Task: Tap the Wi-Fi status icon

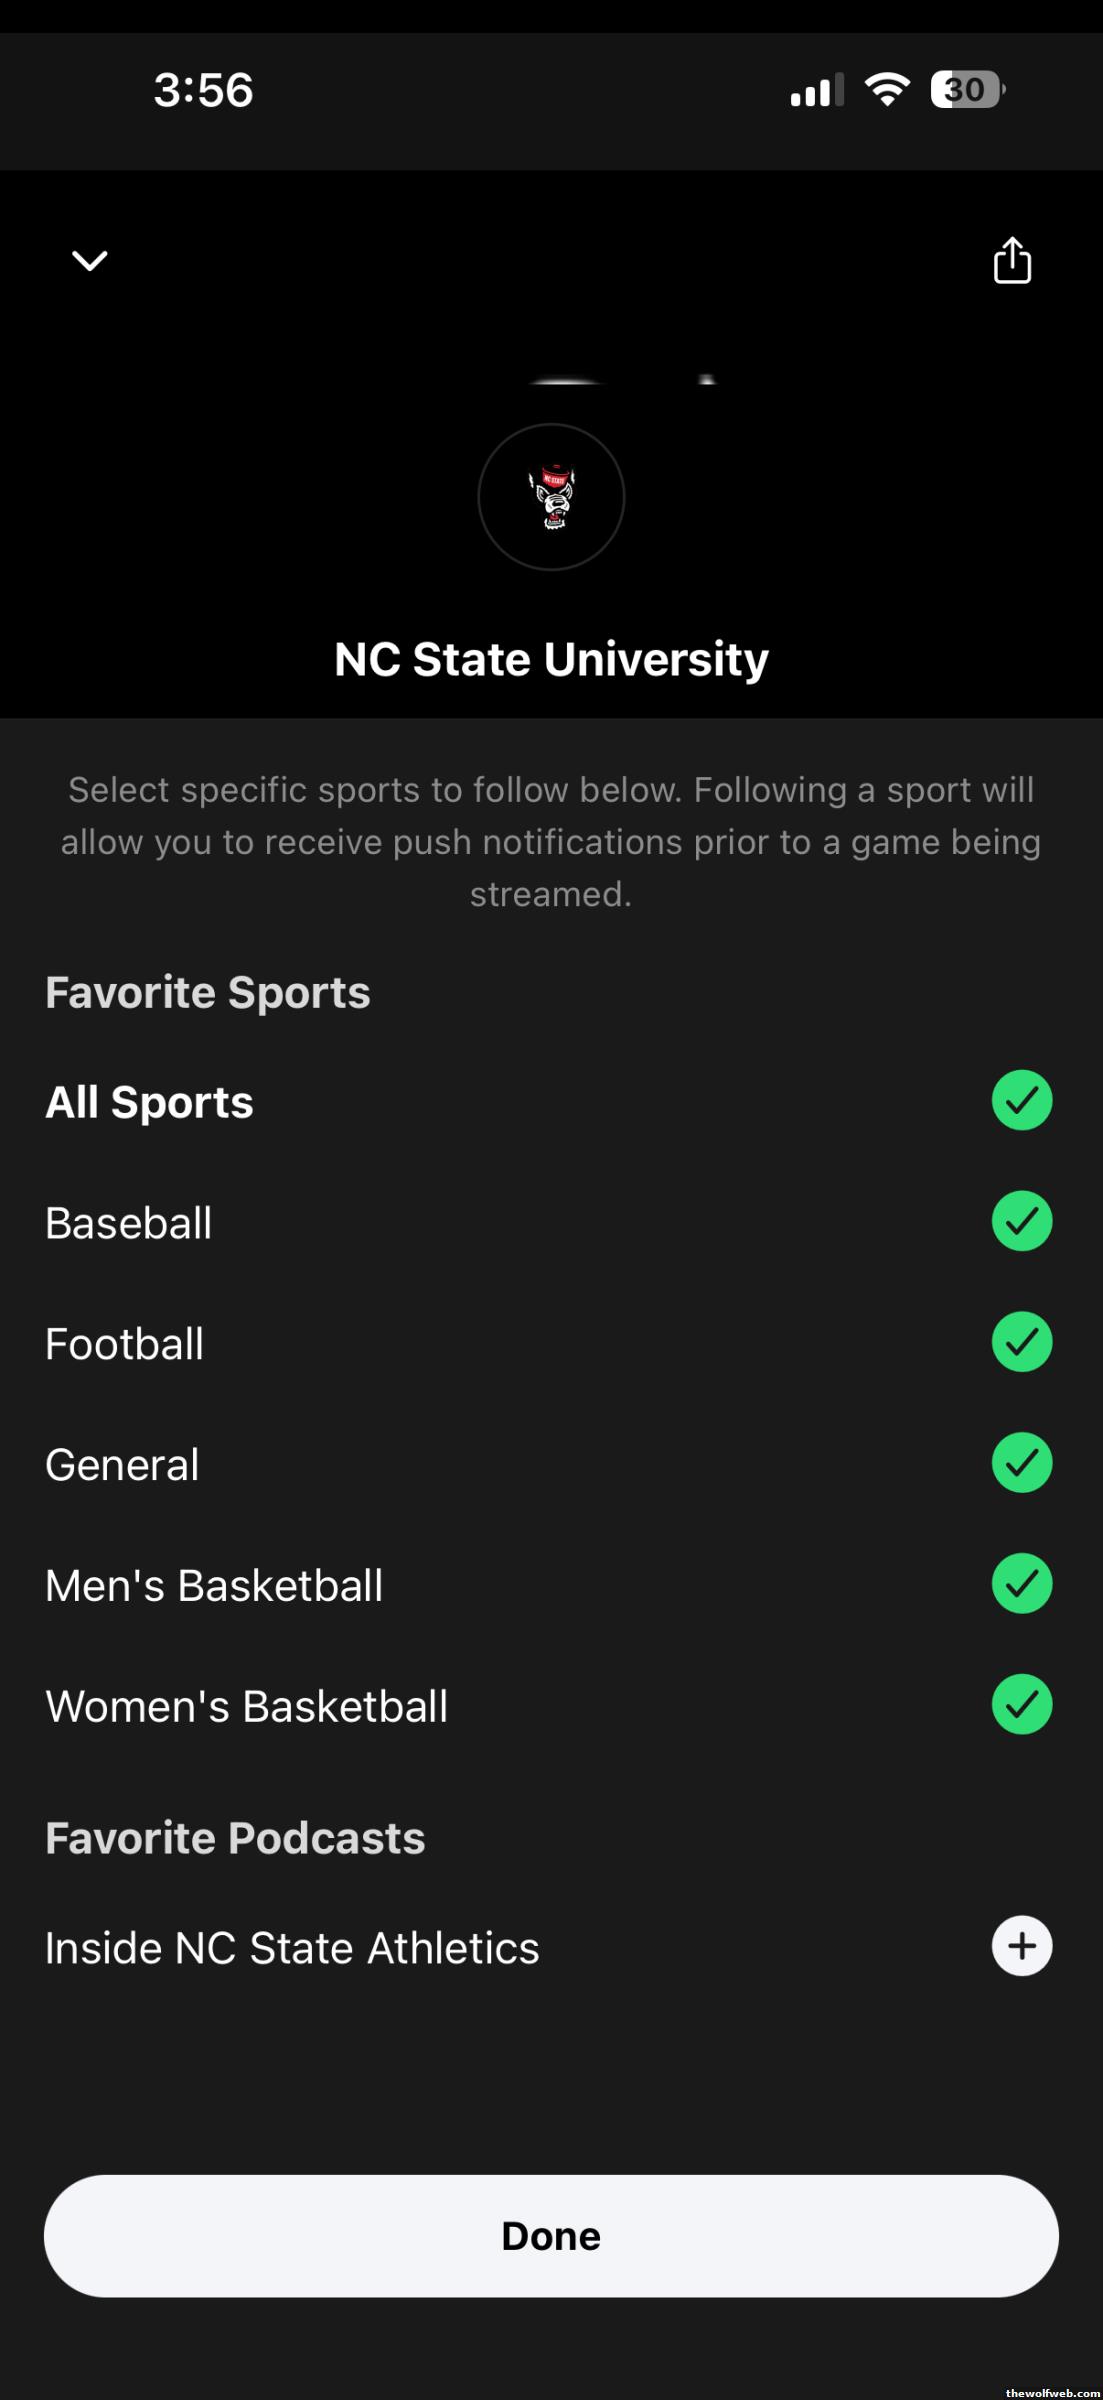Action: coord(886,90)
